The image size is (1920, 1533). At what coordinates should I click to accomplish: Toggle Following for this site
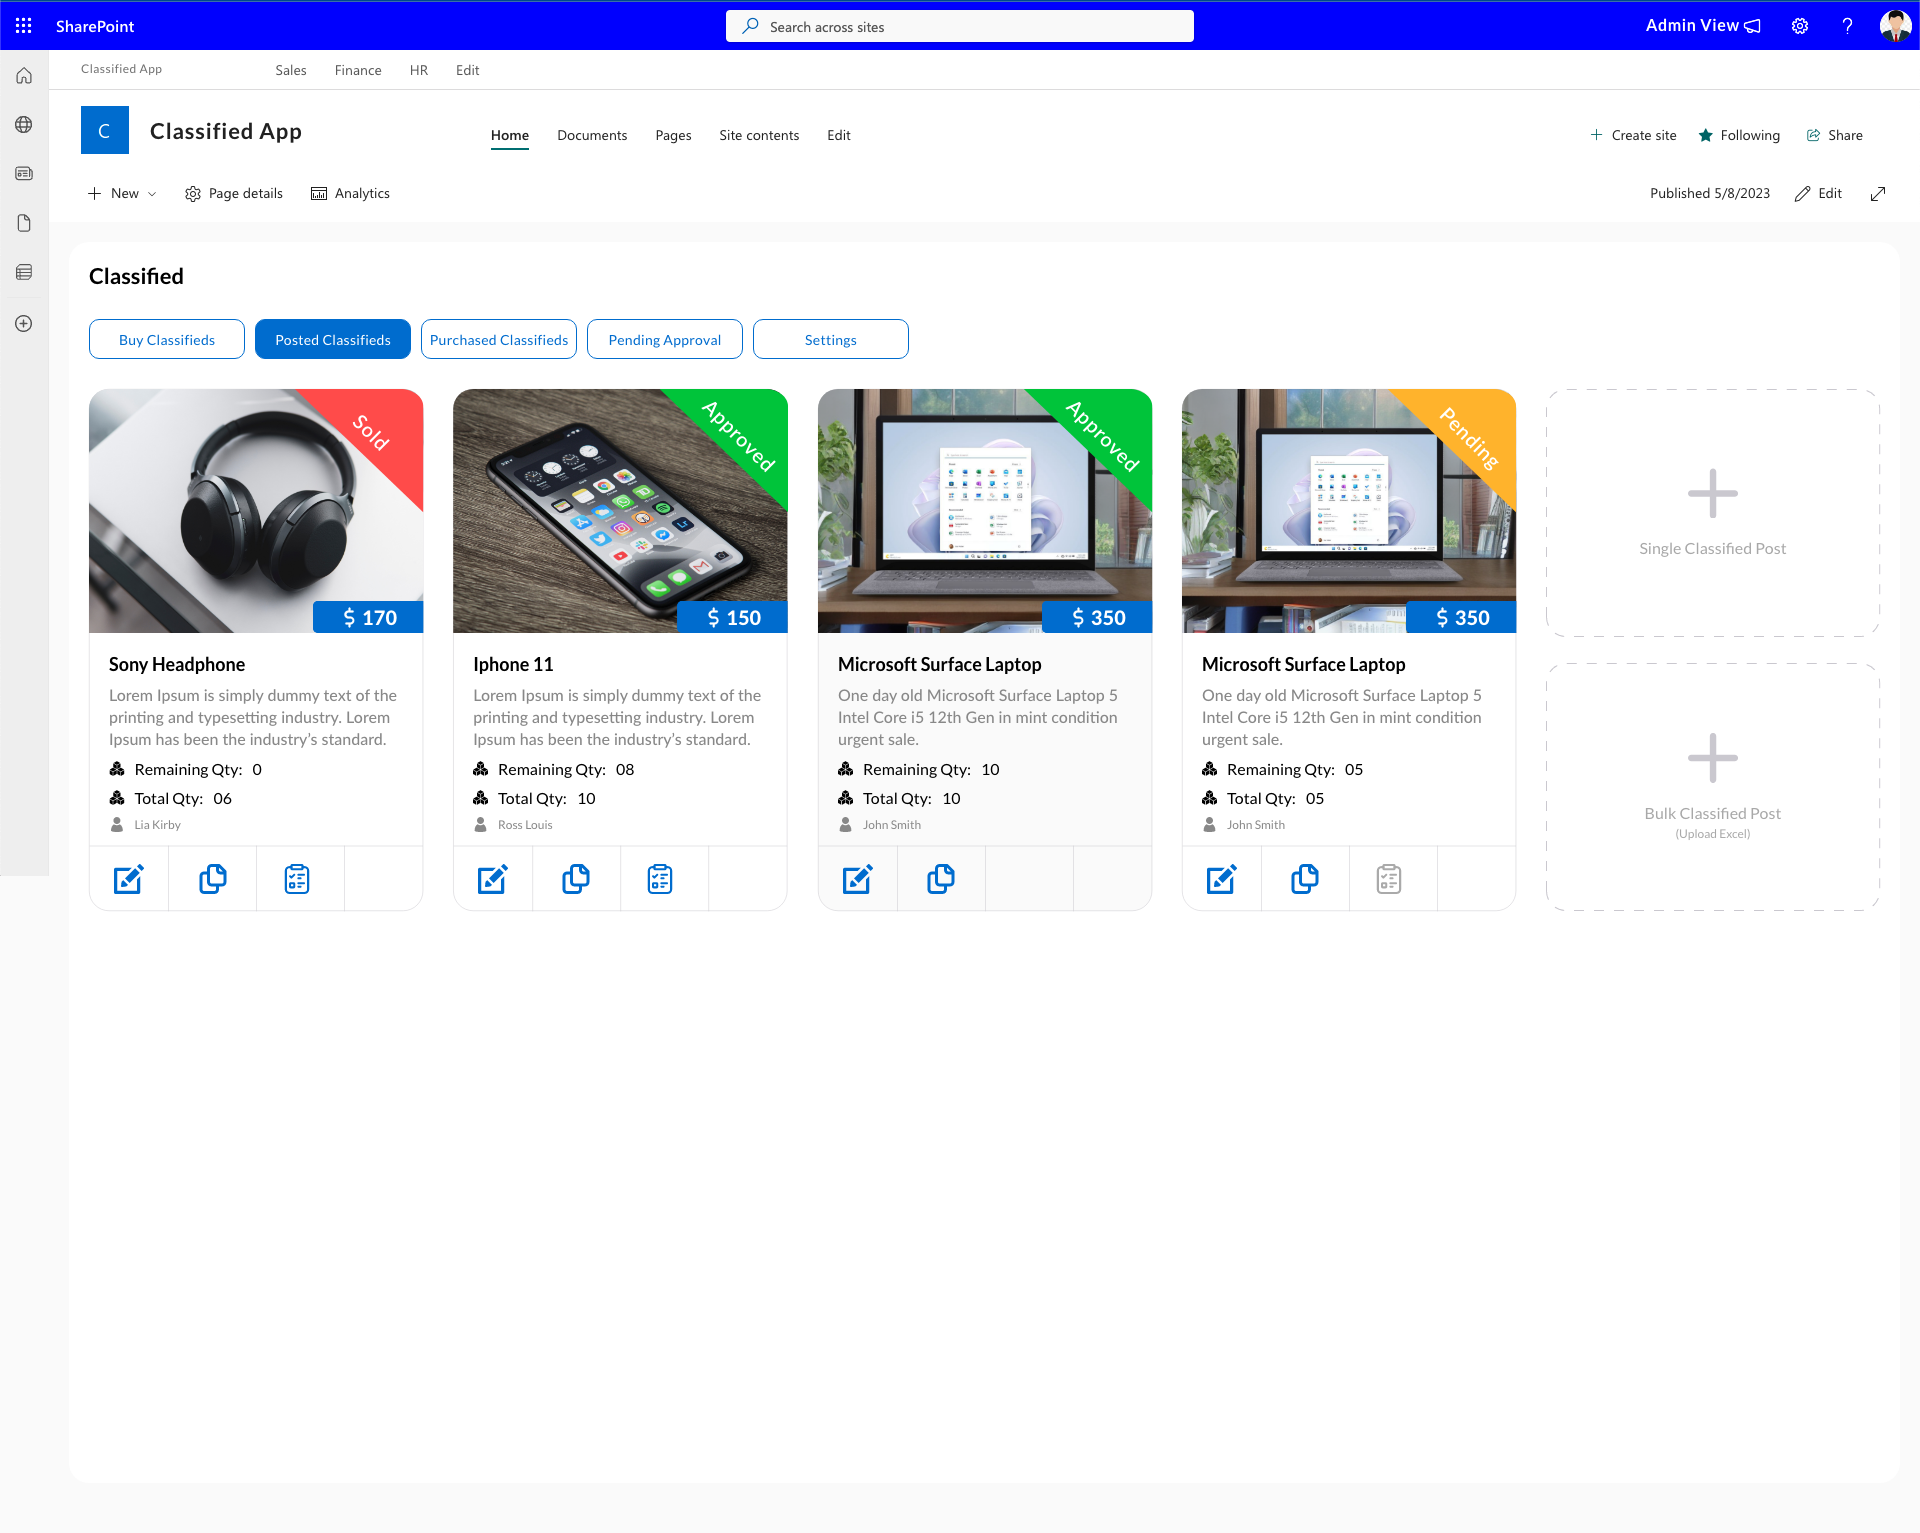pos(1739,135)
